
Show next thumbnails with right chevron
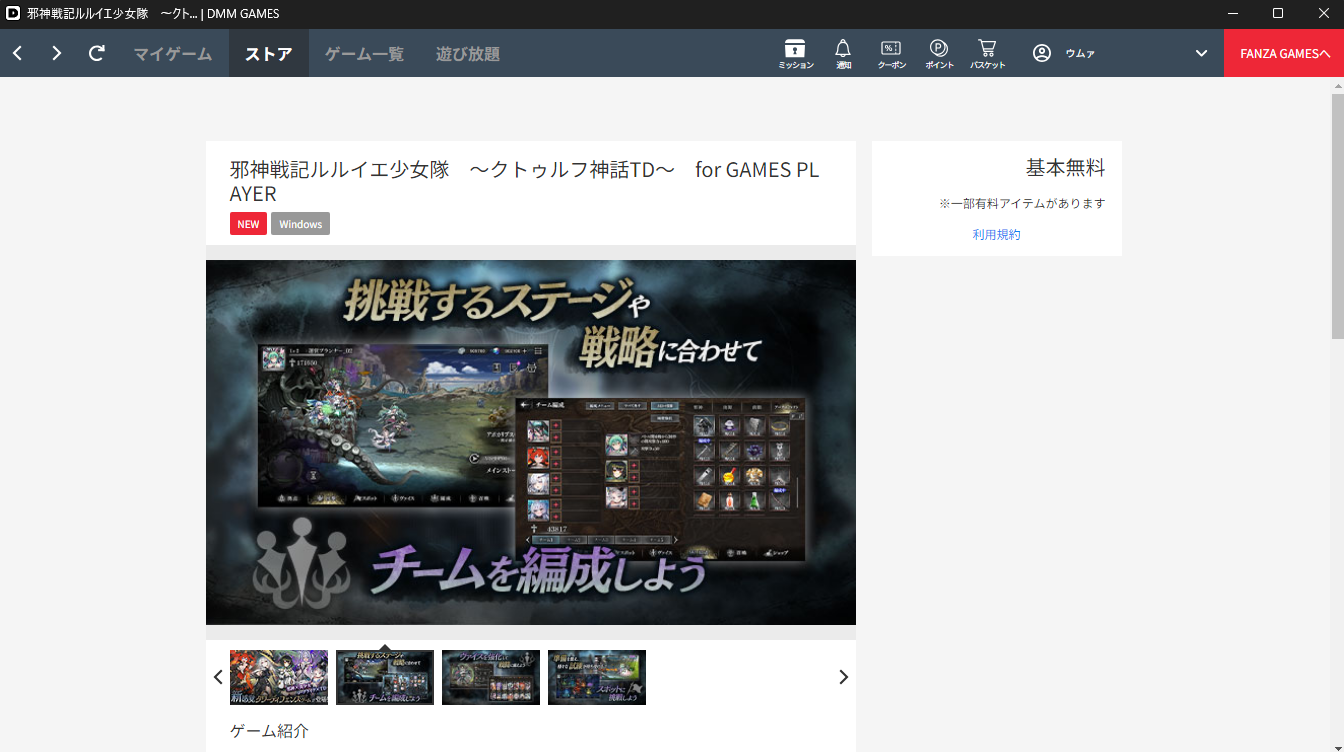click(x=843, y=677)
